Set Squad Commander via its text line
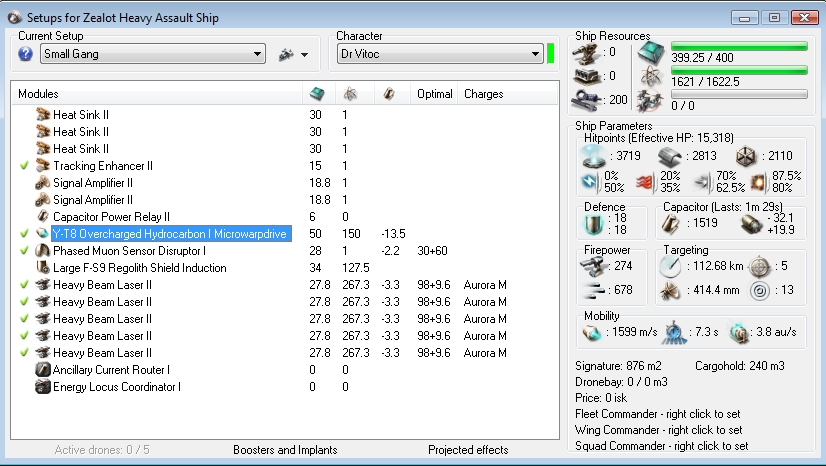This screenshot has height=466, width=826. point(662,445)
